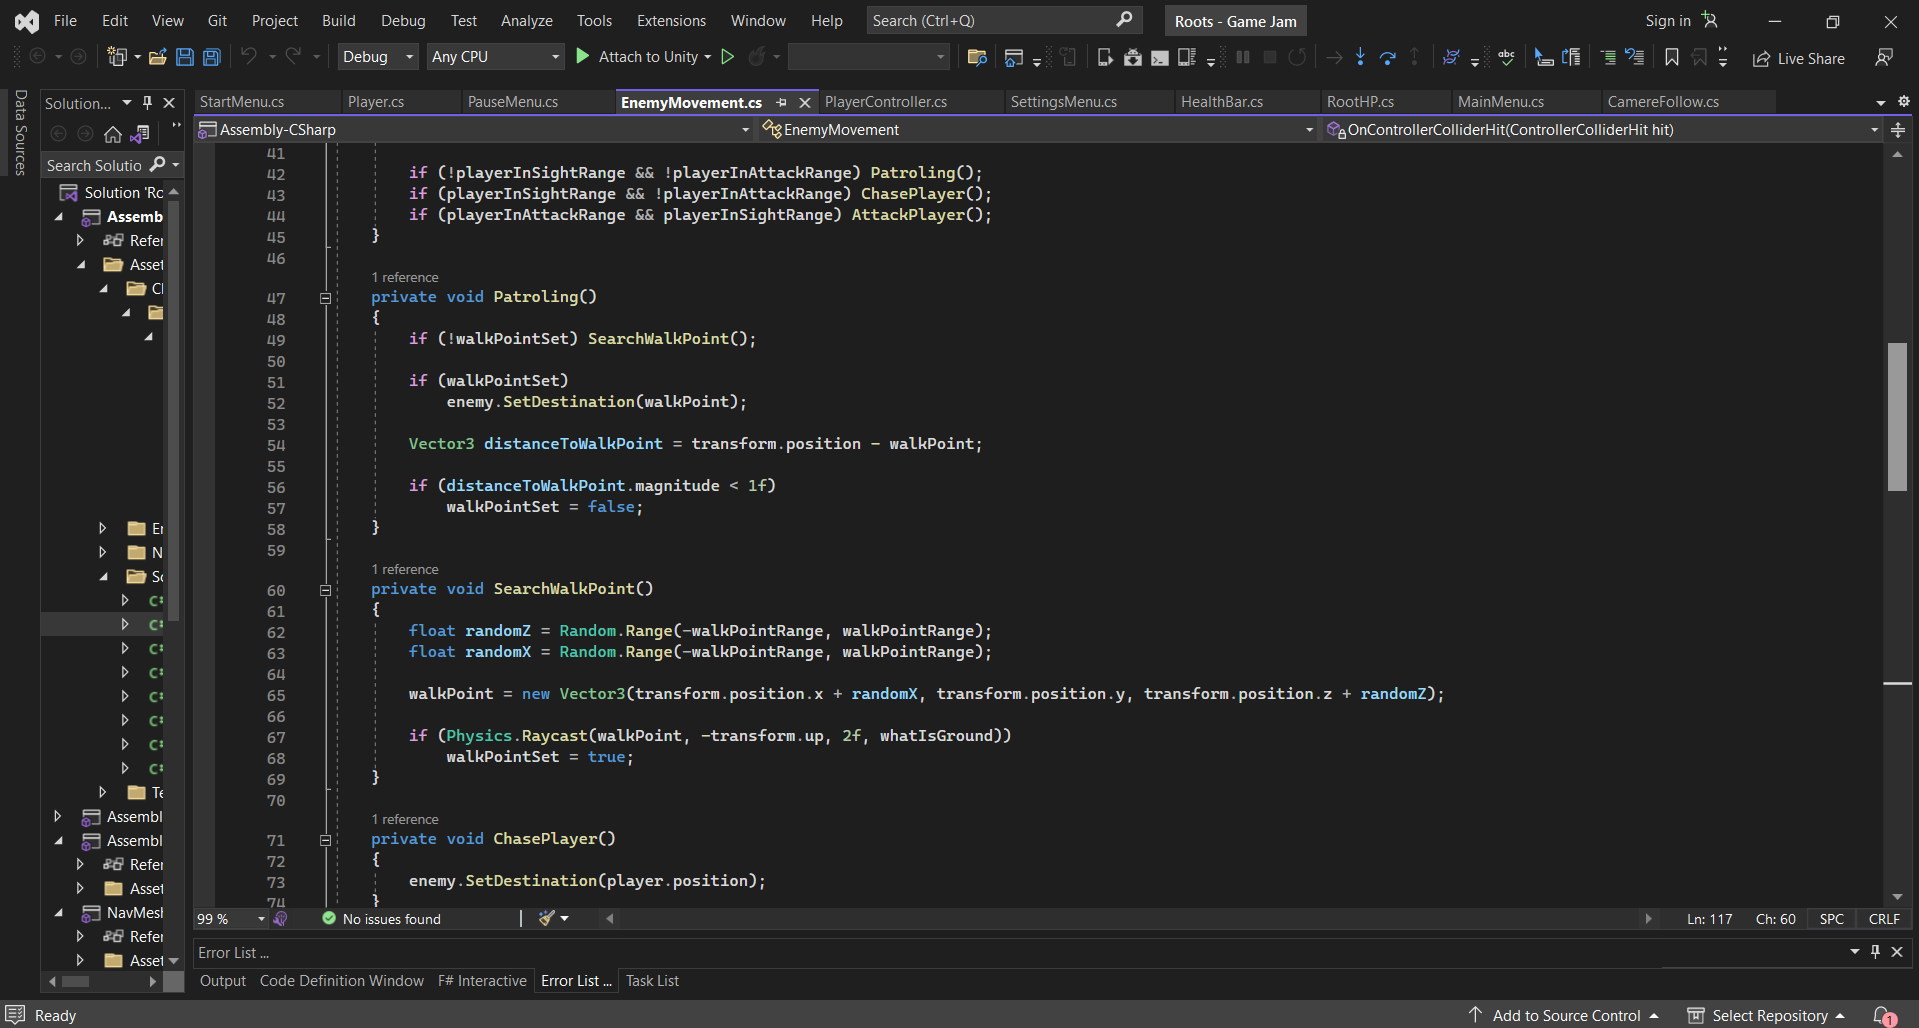Image resolution: width=1919 pixels, height=1028 pixels.
Task: Undo the last edit
Action: pyautogui.click(x=249, y=57)
